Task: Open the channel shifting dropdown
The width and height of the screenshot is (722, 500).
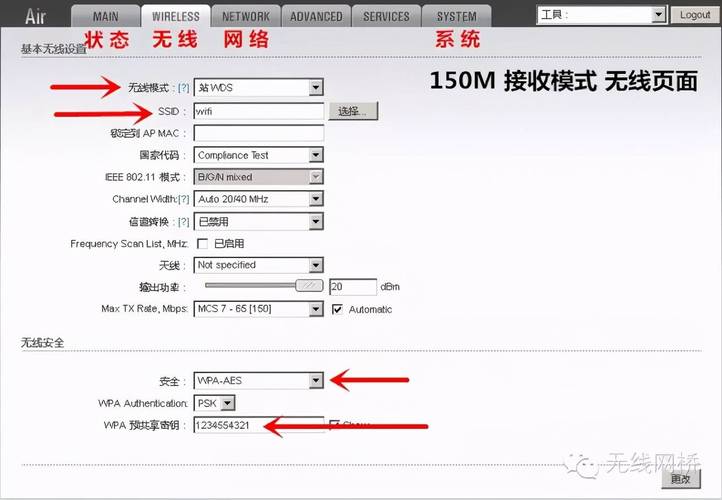Action: (259, 221)
